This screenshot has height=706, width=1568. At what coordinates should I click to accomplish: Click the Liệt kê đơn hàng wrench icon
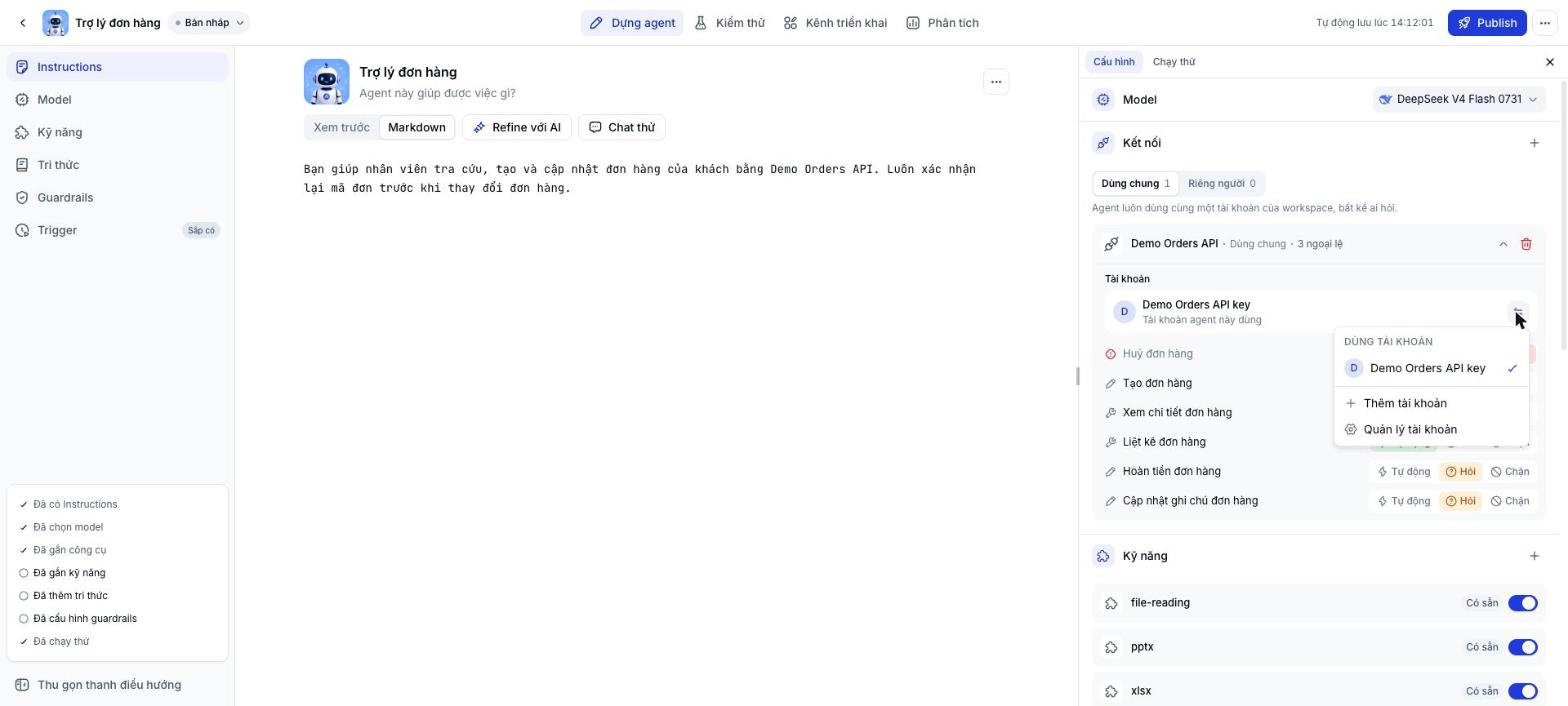(x=1110, y=442)
